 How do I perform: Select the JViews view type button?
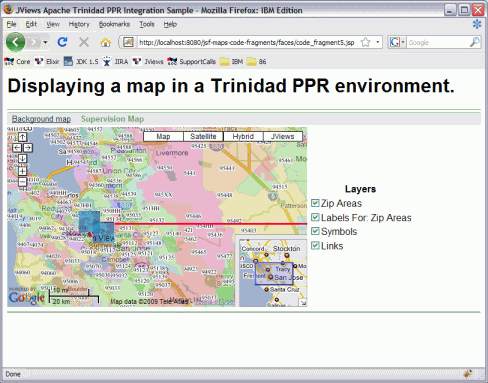click(x=283, y=136)
